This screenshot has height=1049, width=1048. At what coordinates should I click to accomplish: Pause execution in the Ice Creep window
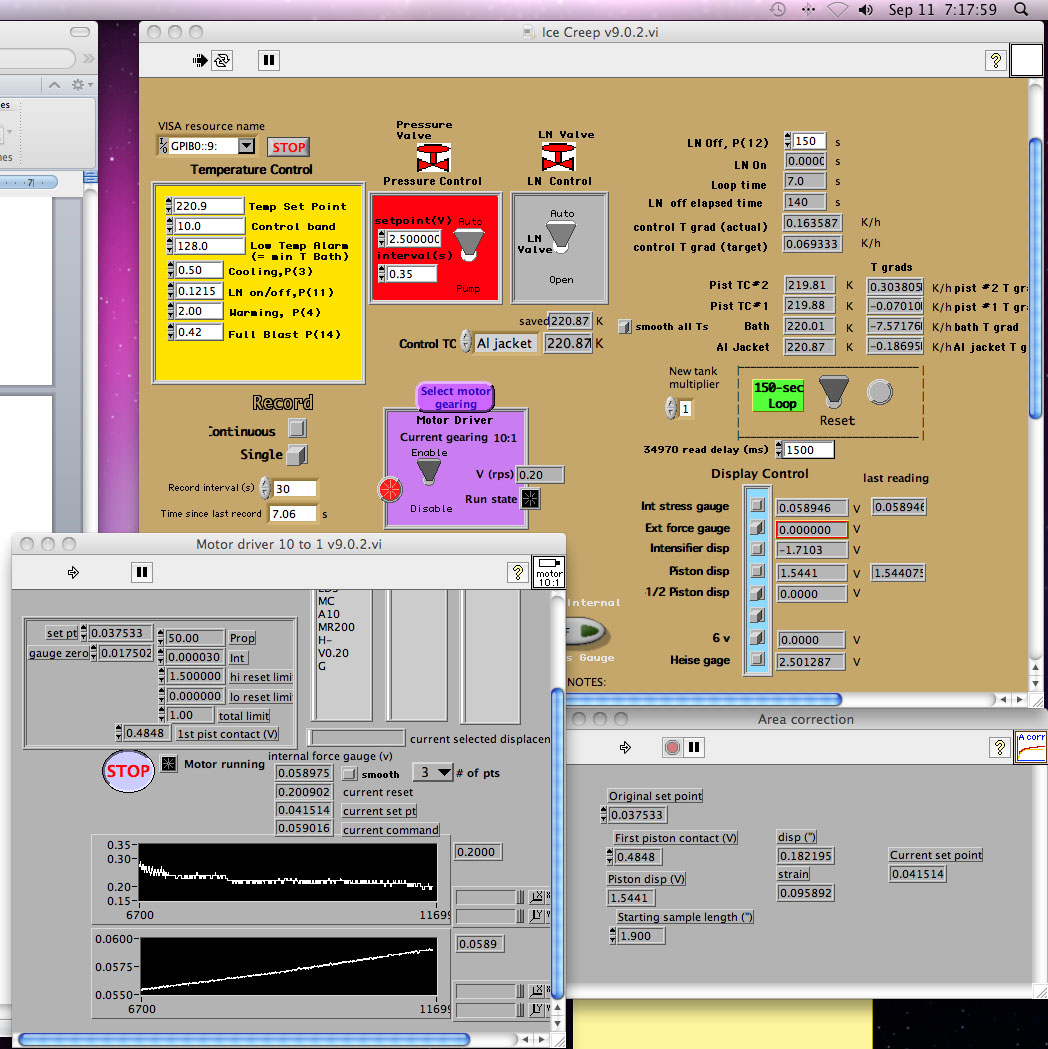coord(268,60)
